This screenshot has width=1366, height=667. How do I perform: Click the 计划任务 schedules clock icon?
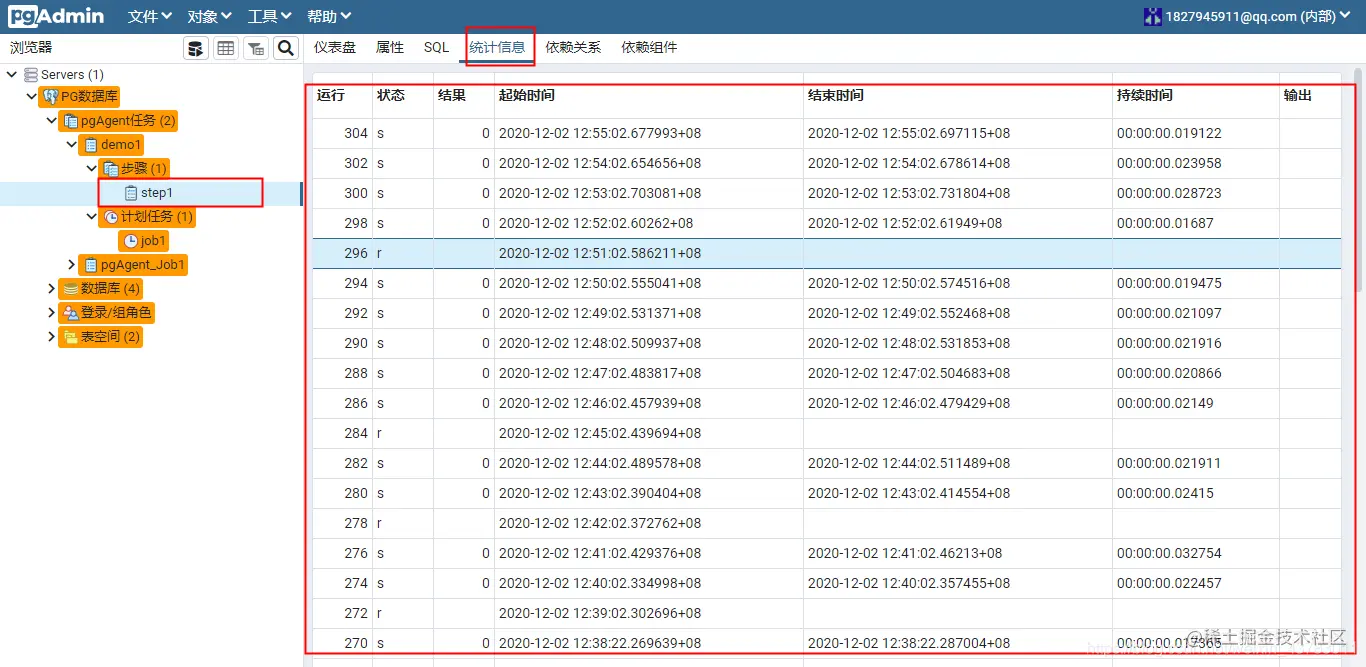point(111,217)
